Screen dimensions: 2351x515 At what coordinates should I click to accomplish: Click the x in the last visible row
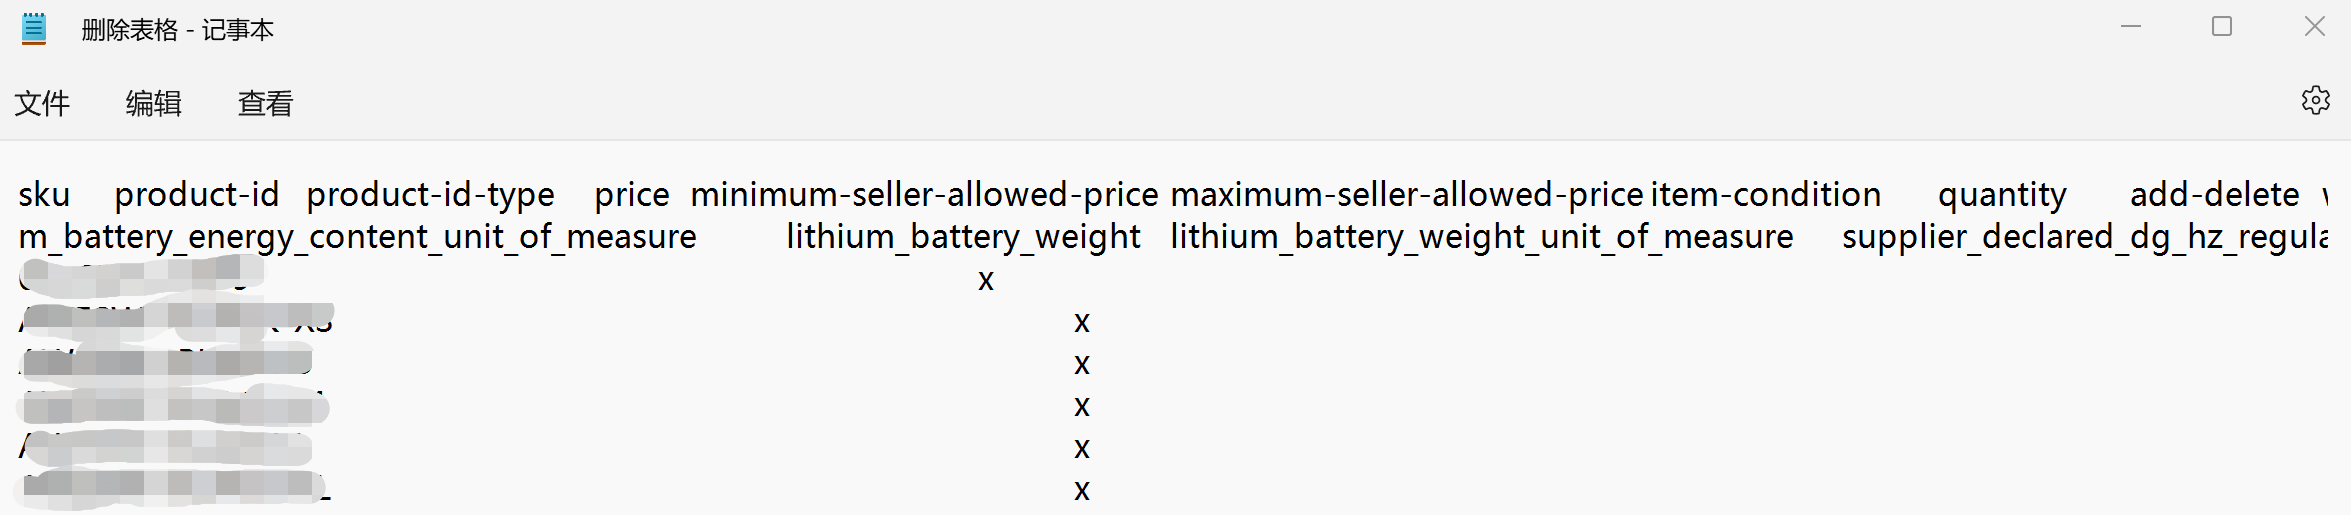(x=1082, y=491)
